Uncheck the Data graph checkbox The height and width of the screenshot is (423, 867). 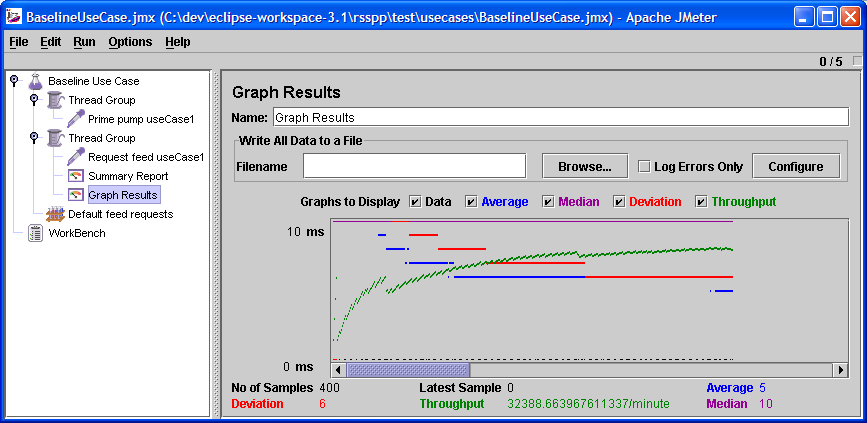pos(415,202)
